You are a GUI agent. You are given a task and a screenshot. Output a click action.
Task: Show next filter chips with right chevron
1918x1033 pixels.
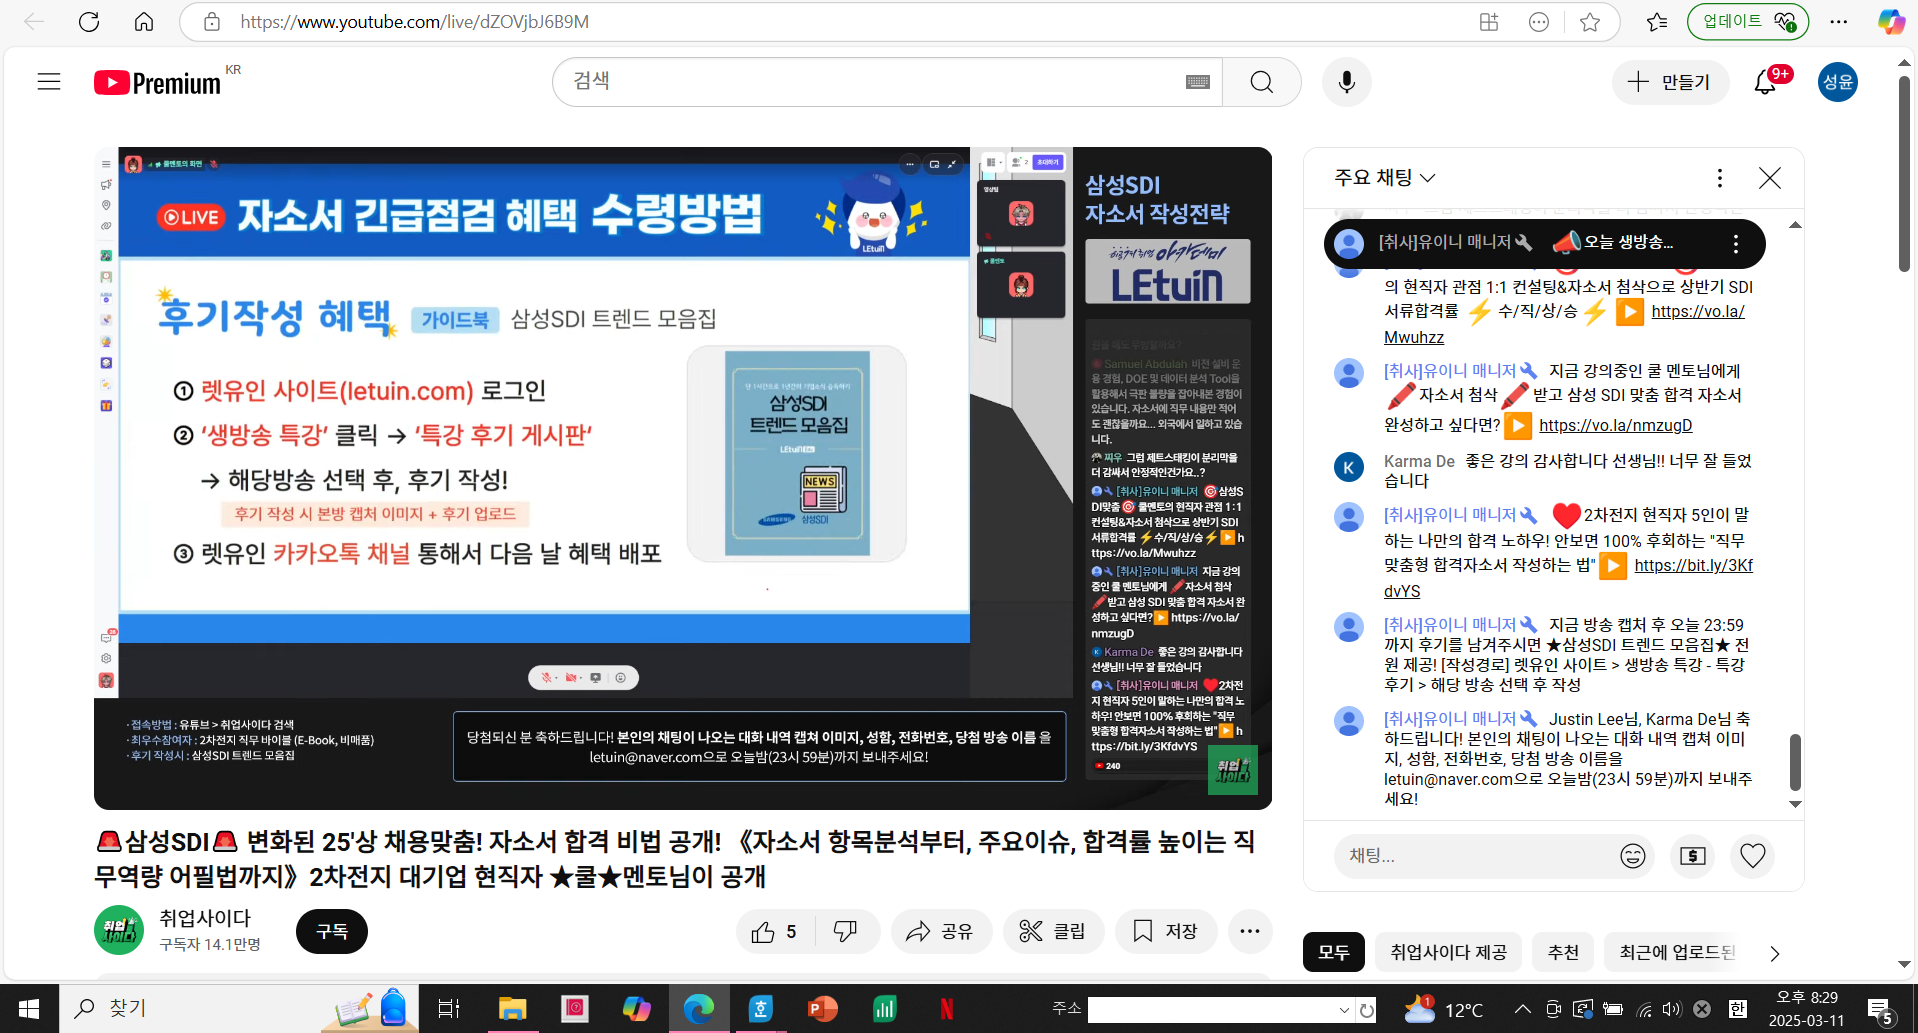[x=1774, y=953]
